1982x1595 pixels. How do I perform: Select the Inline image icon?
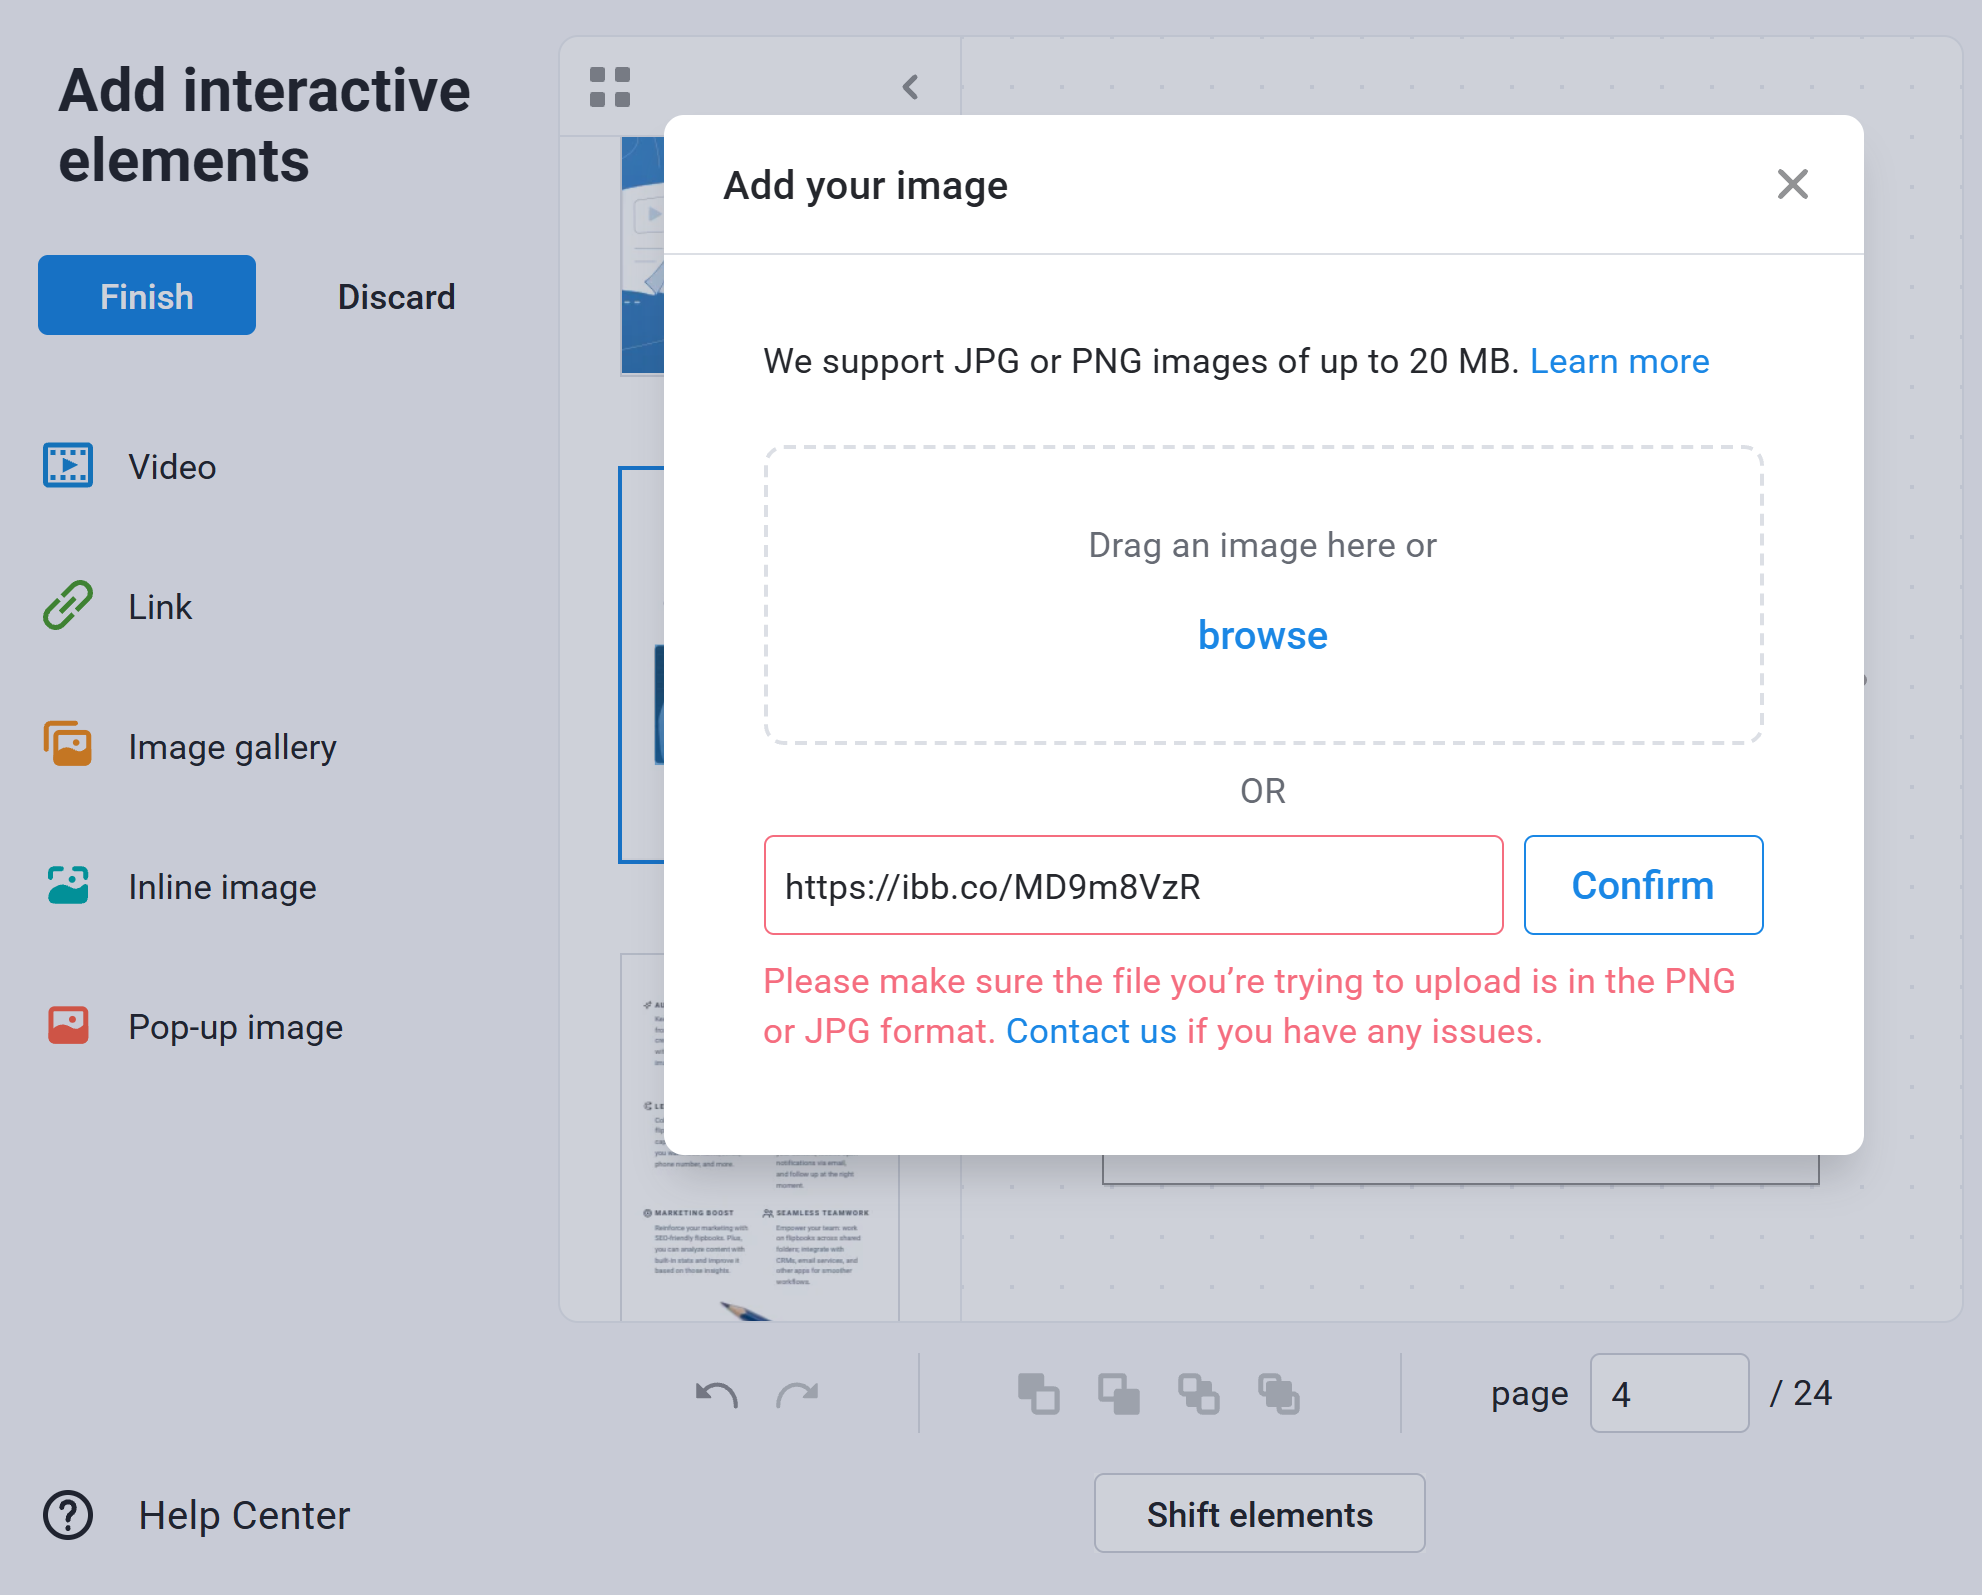point(68,886)
